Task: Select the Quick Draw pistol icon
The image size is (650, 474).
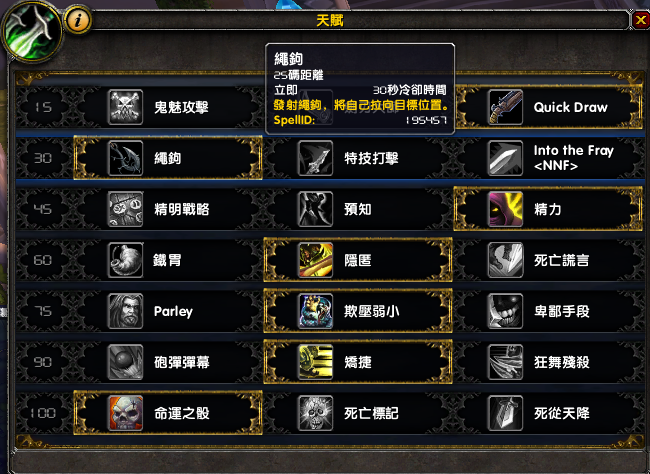Action: pos(505,107)
